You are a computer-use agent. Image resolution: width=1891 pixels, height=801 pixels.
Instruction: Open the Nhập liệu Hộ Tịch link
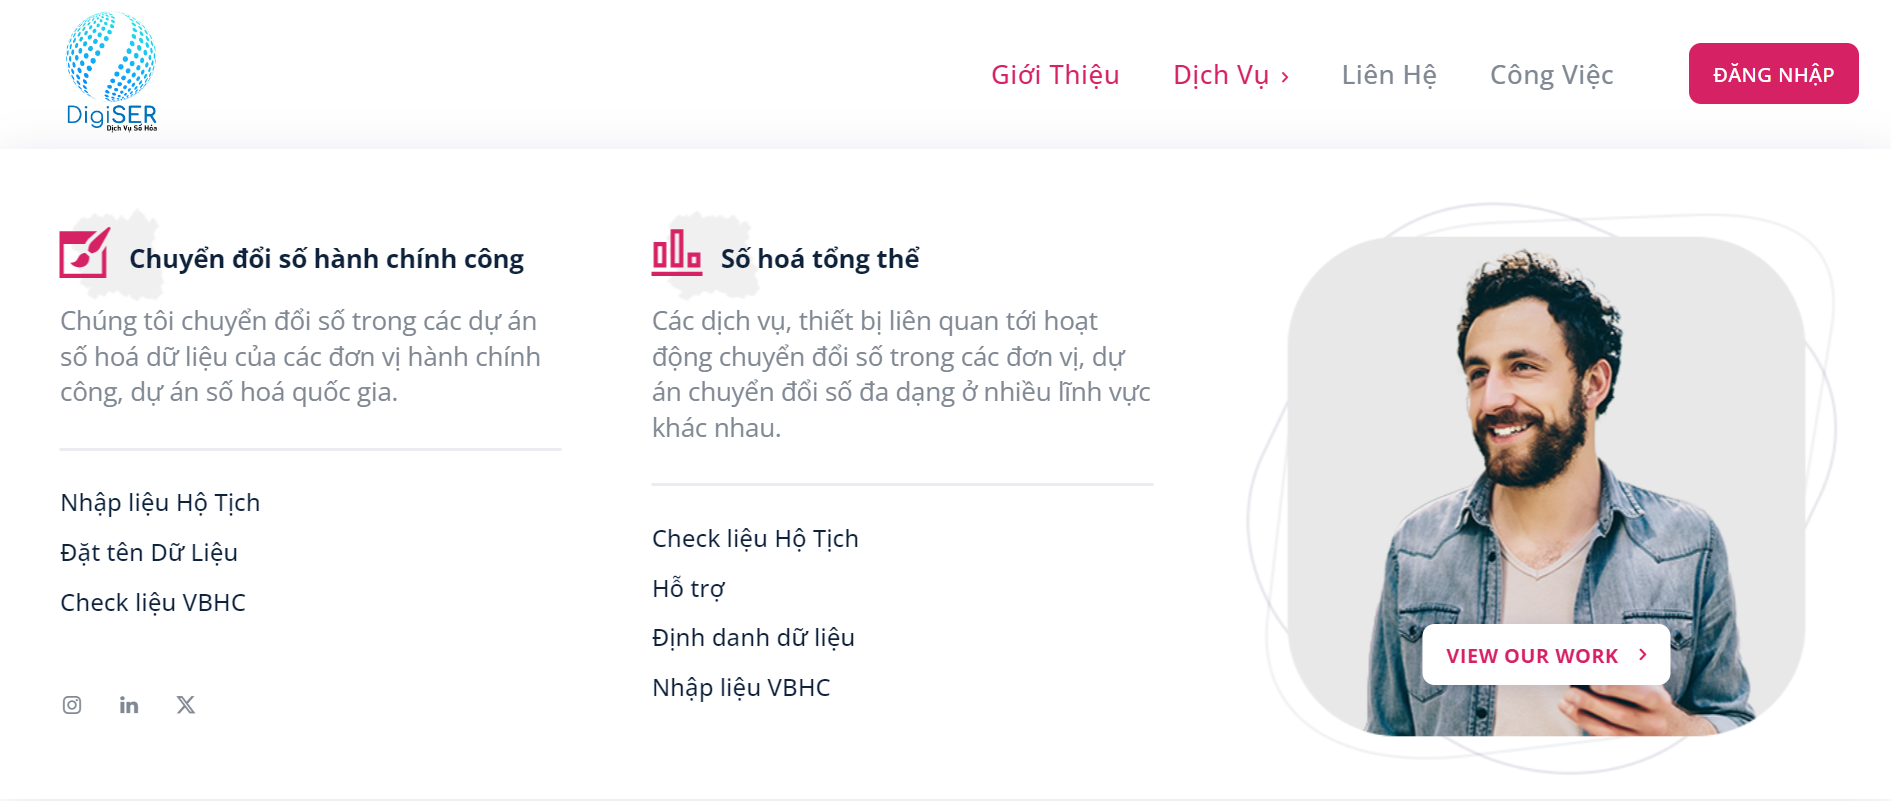click(x=160, y=503)
